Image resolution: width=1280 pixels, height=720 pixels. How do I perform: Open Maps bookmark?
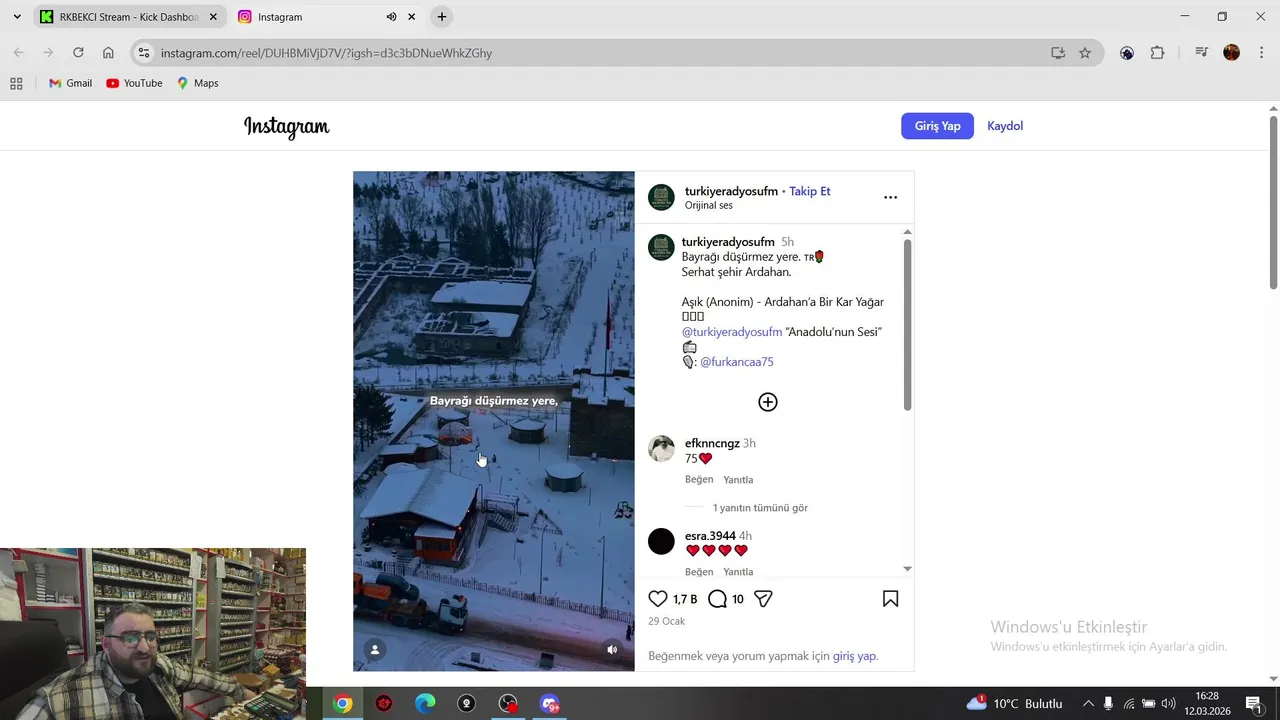pyautogui.click(x=198, y=83)
